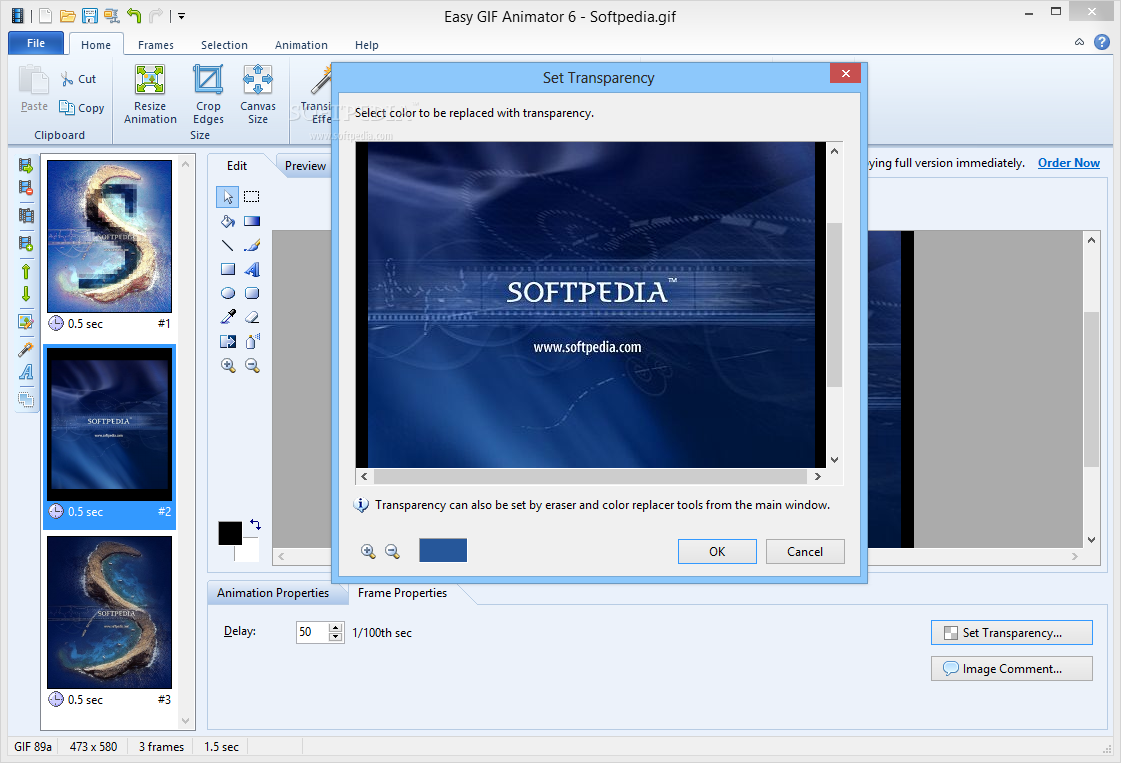This screenshot has height=763, width=1121.
Task: Click the insert frame icon in left sidebar
Action: pyautogui.click(x=26, y=166)
